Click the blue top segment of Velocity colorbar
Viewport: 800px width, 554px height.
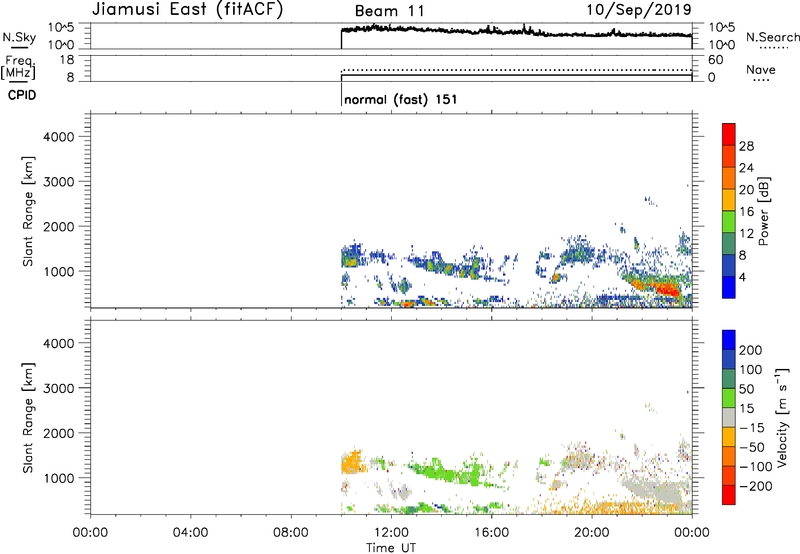pos(729,340)
